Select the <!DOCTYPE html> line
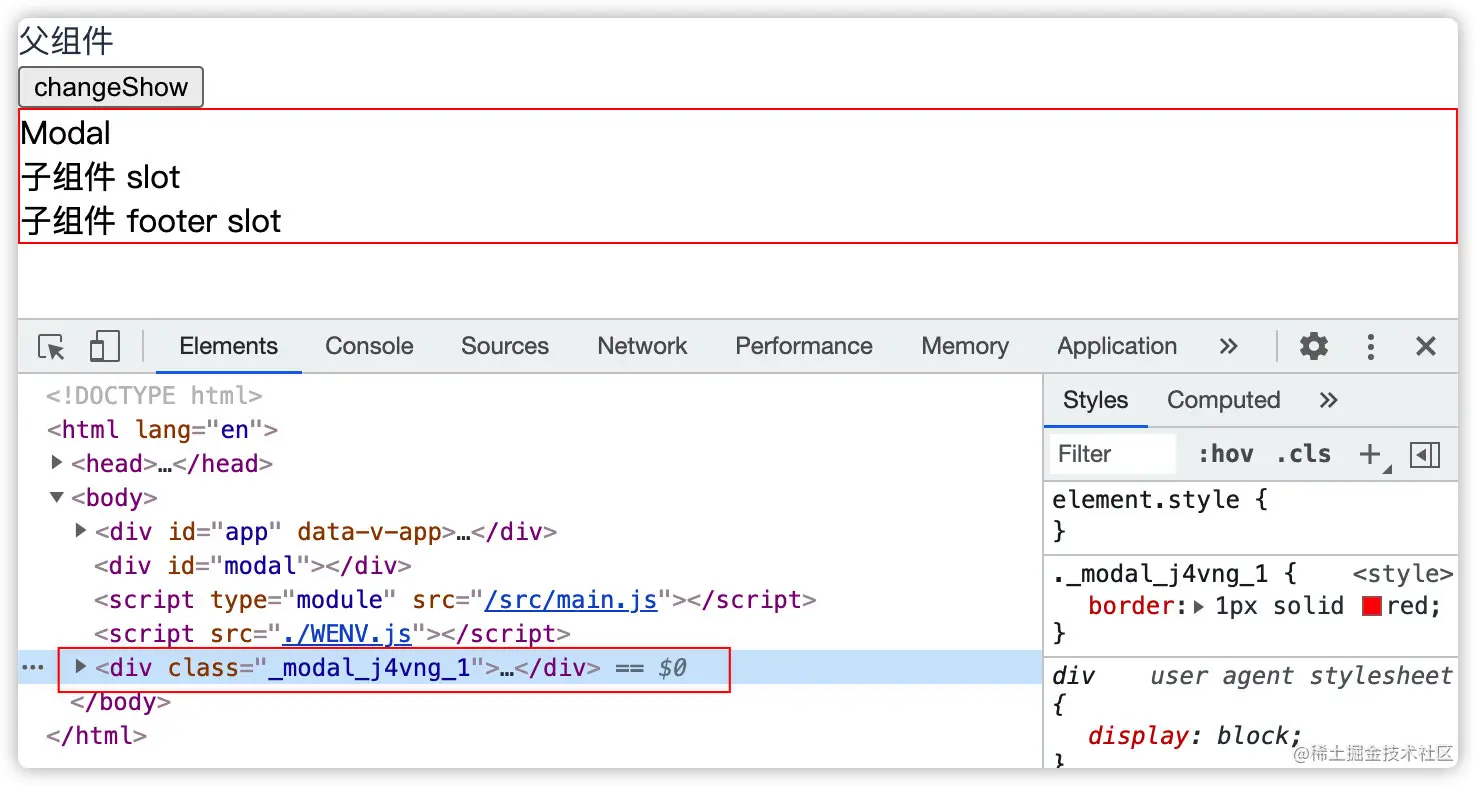The height and width of the screenshot is (786, 1476). 154,395
